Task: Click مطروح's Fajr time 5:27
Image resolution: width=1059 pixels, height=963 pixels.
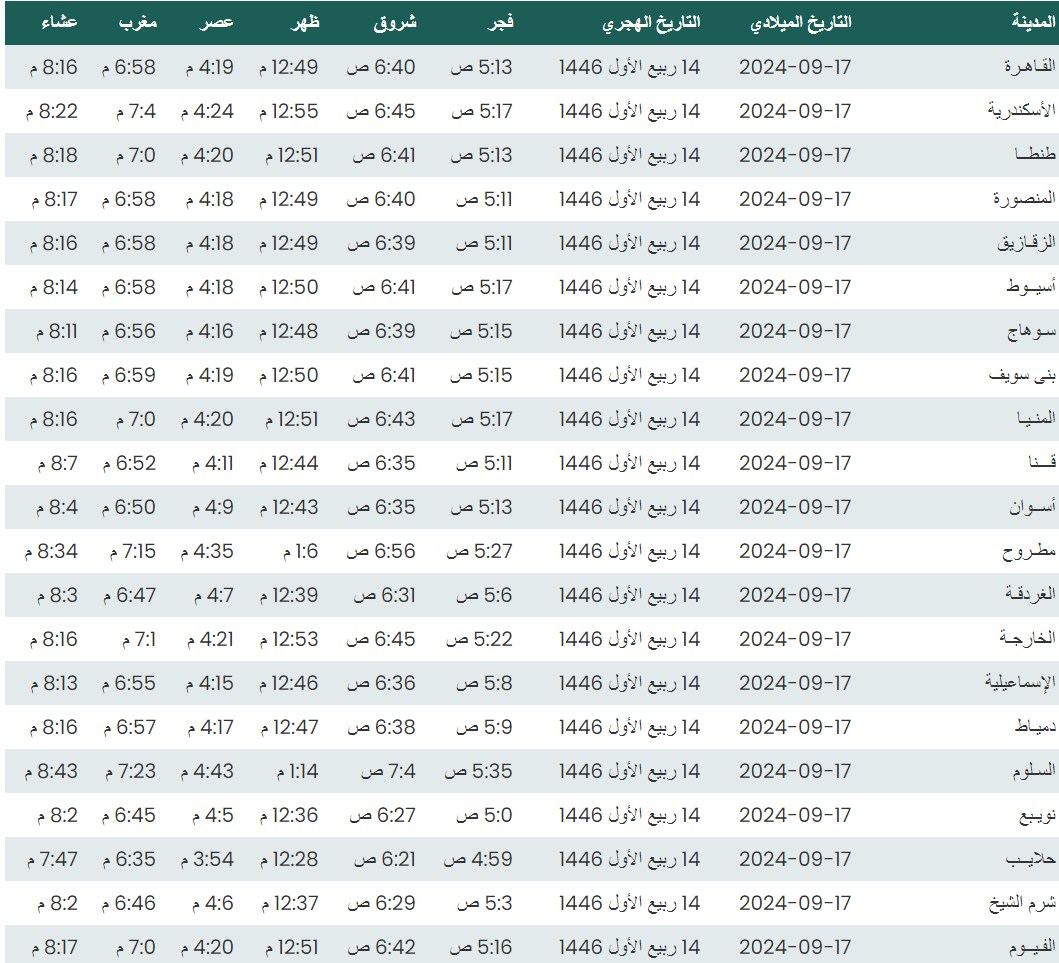Action: [x=479, y=551]
